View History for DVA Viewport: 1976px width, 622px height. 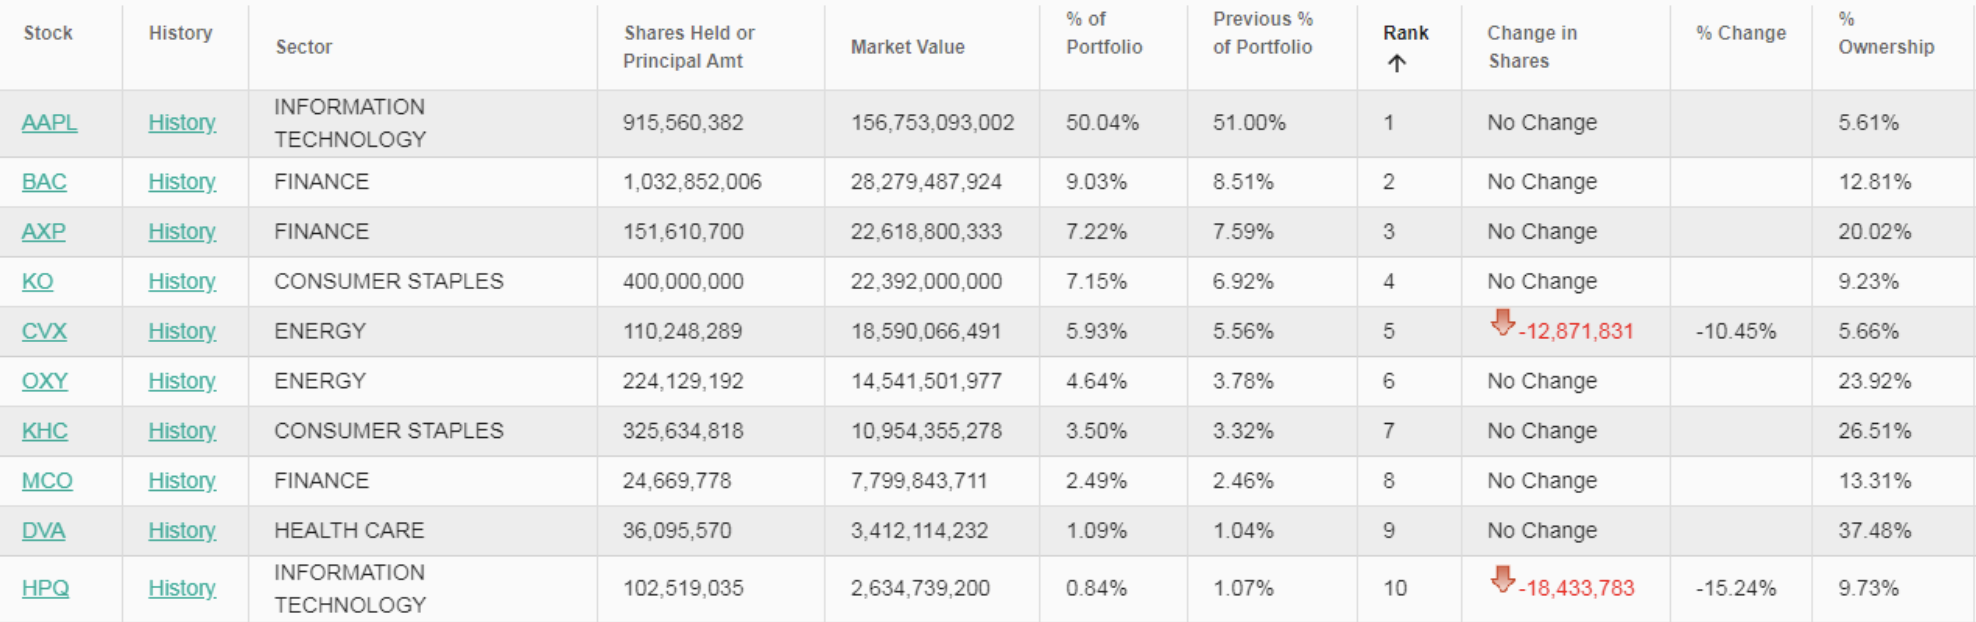tap(182, 531)
